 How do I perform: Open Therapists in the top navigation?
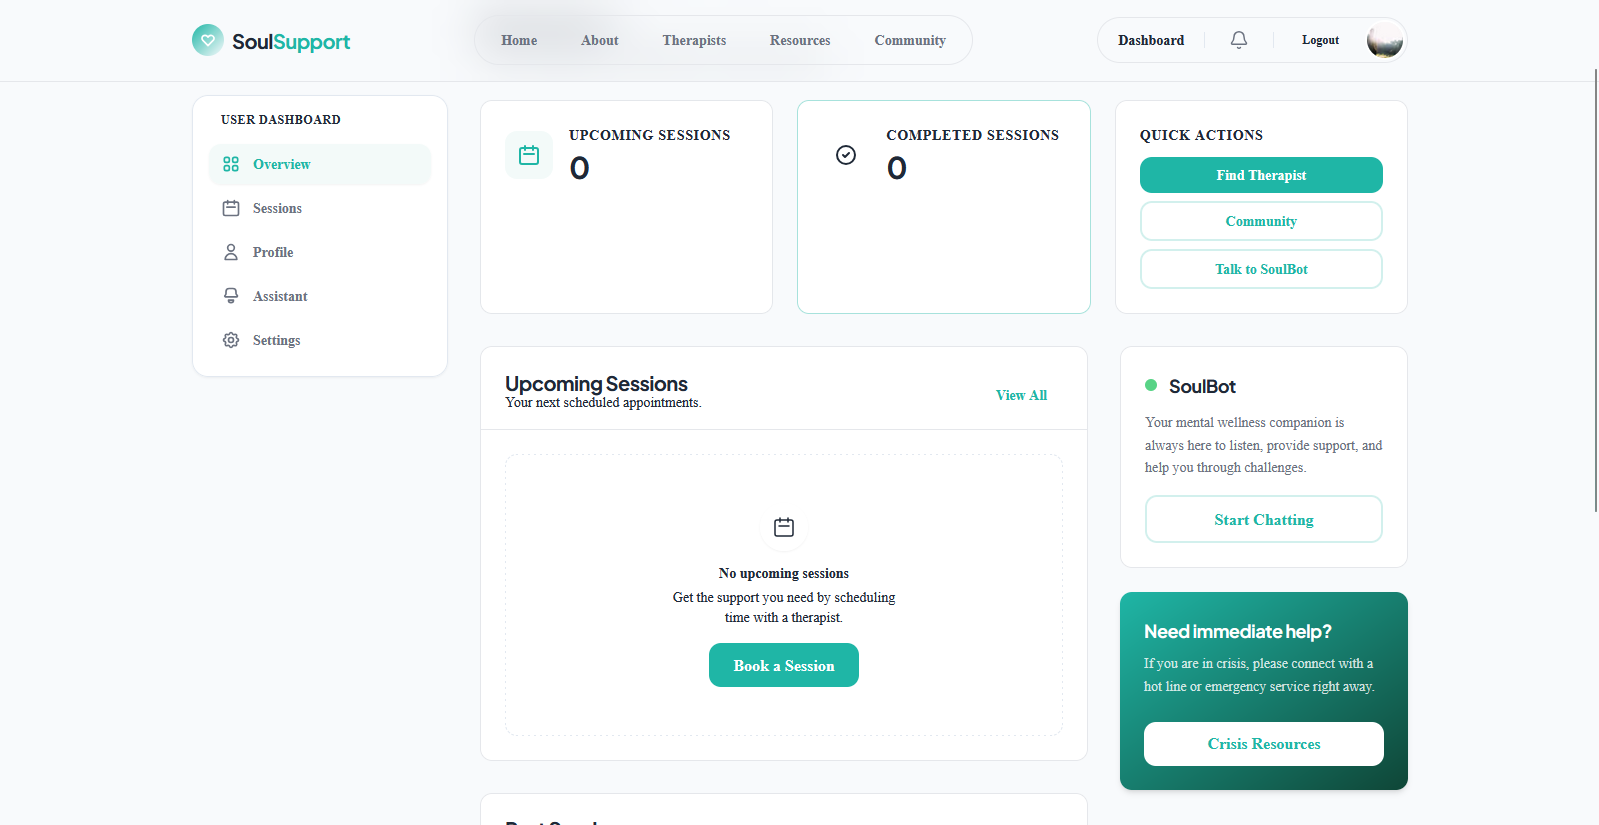pyautogui.click(x=694, y=40)
